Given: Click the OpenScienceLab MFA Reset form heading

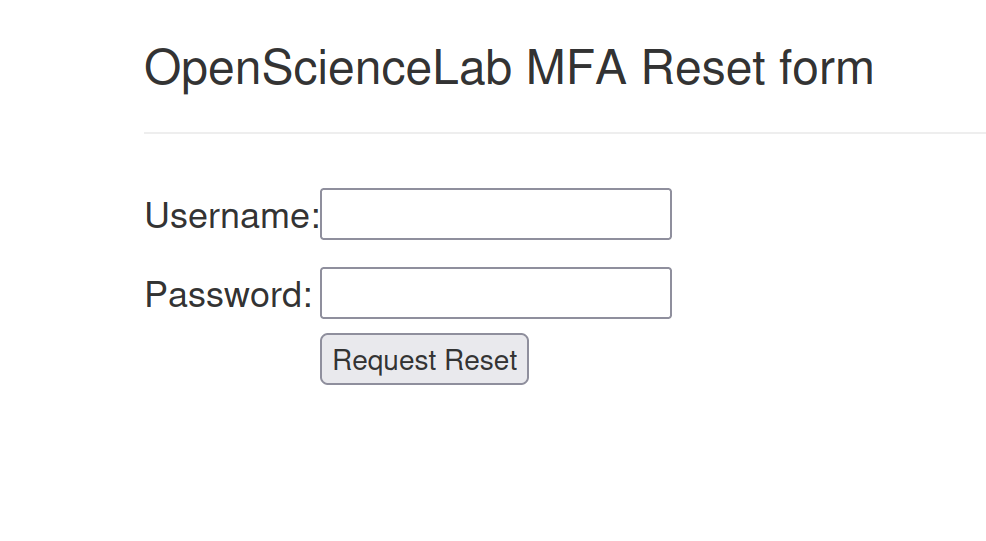Looking at the screenshot, I should [509, 69].
